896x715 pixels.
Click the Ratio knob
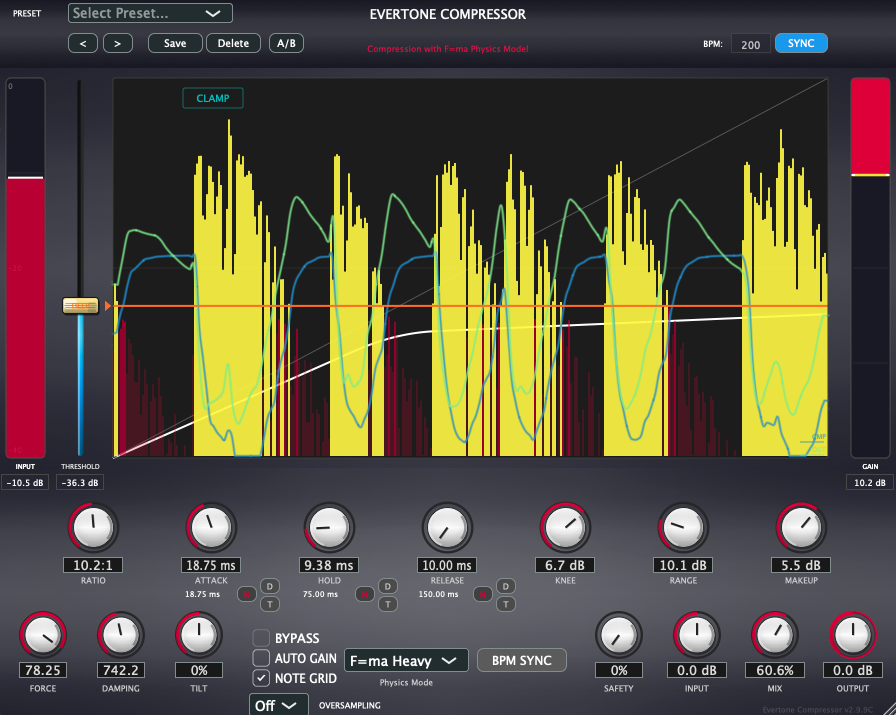pos(93,527)
